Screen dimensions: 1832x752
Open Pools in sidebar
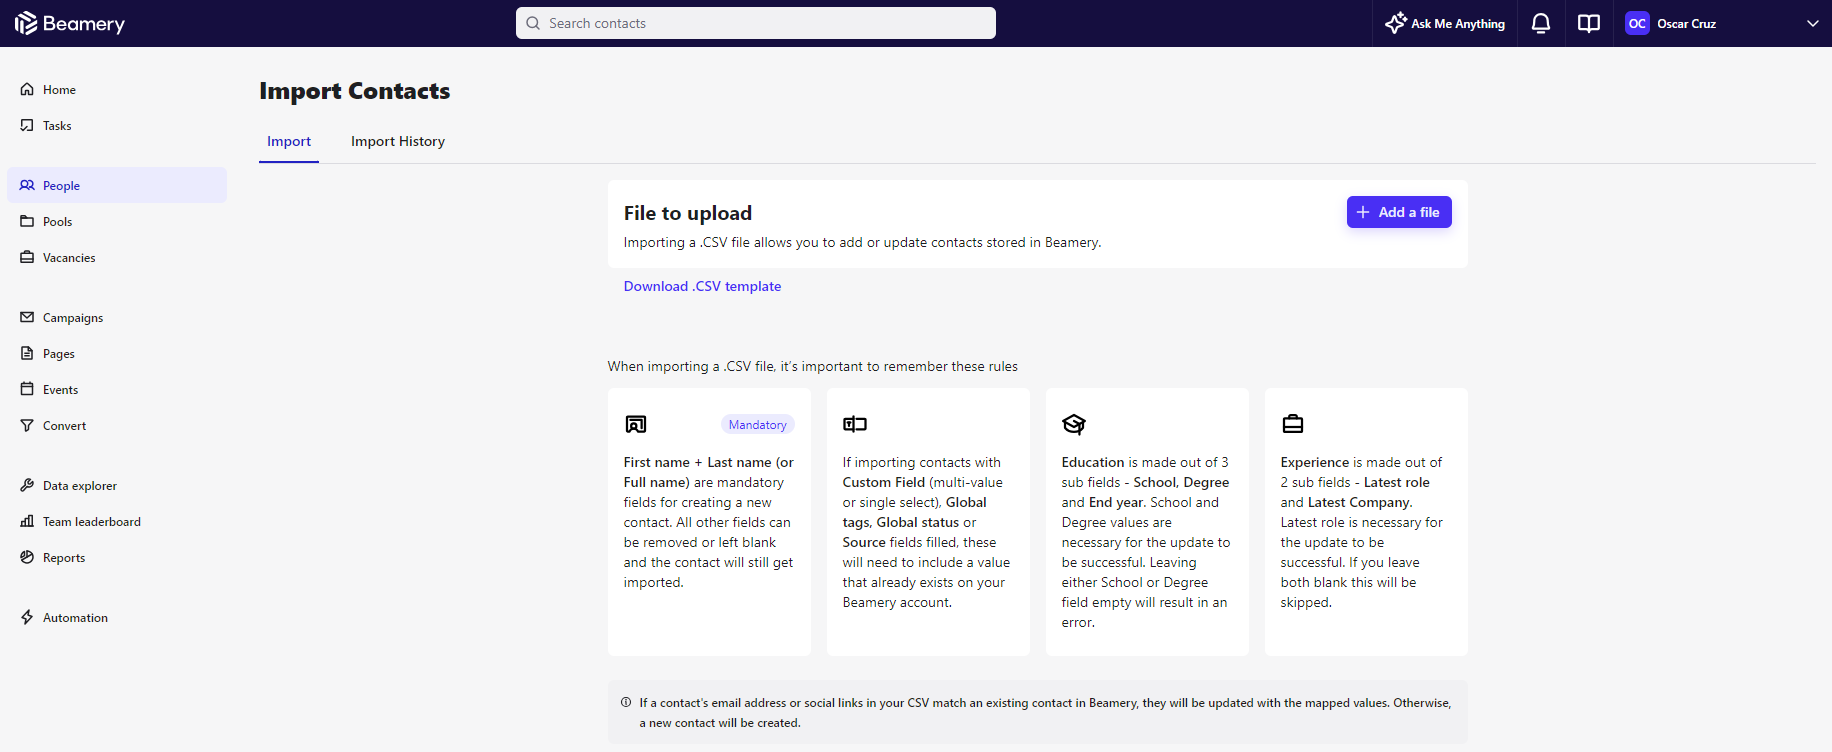coord(117,221)
